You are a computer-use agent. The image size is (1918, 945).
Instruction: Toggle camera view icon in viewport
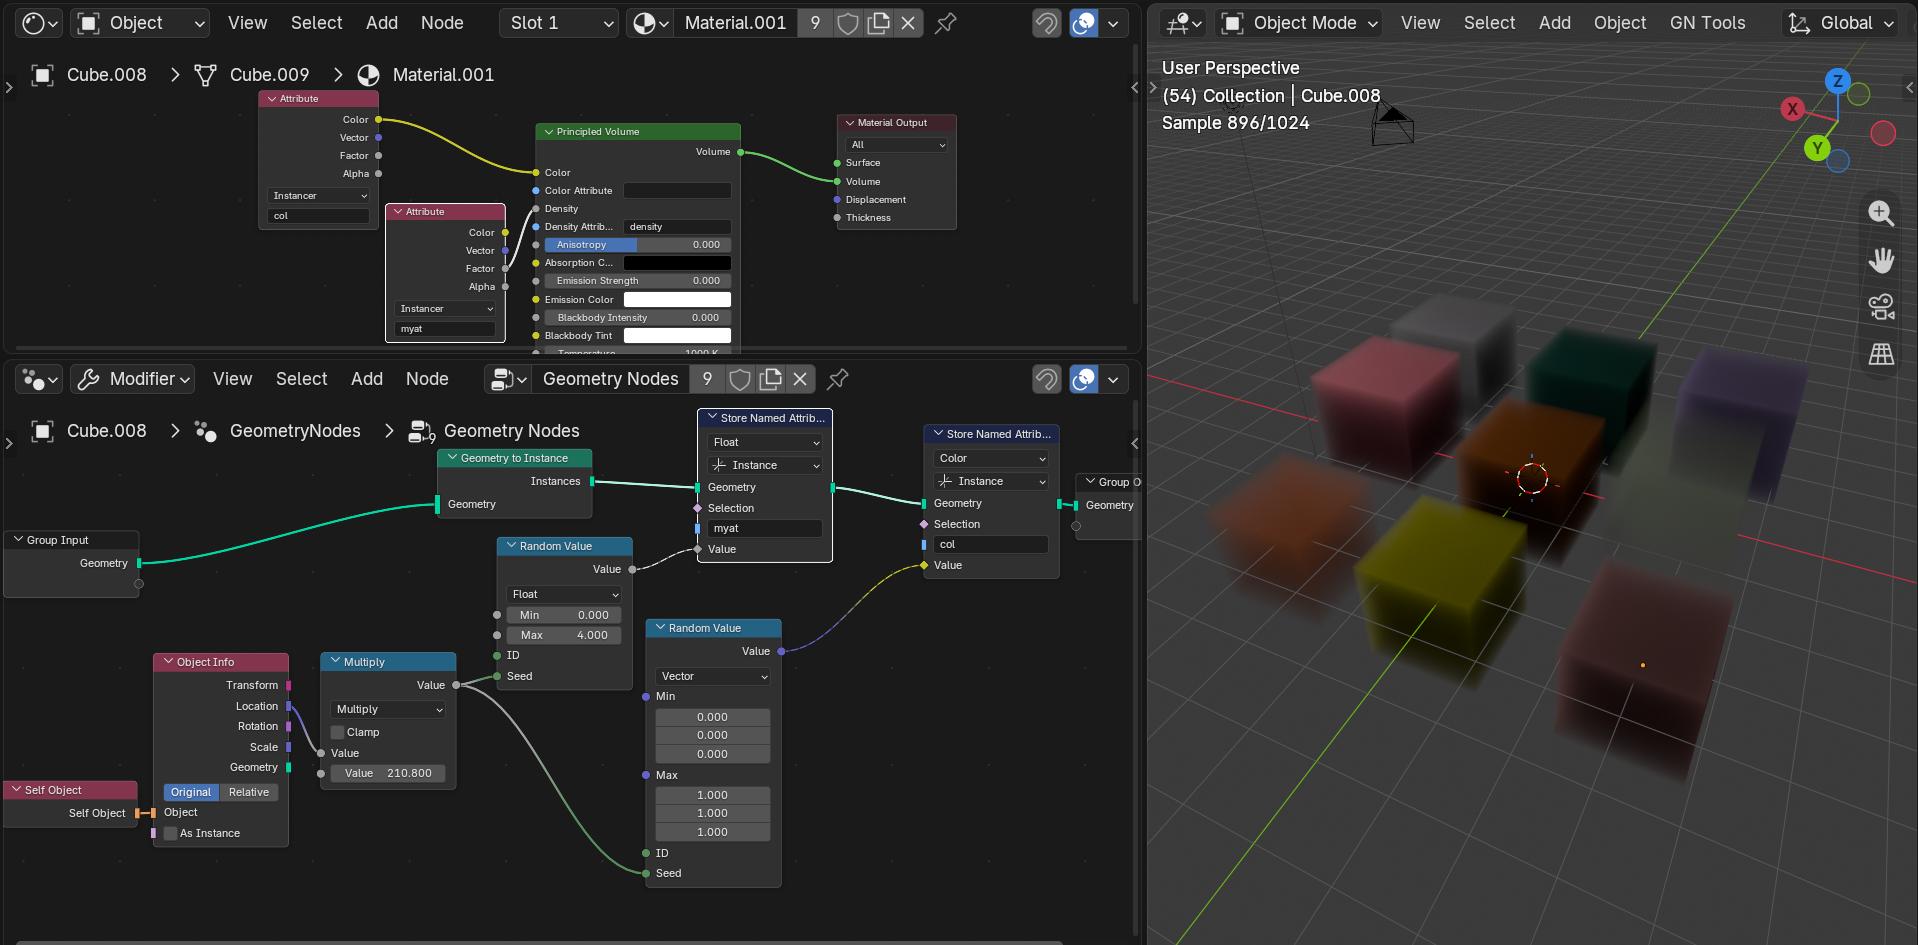click(x=1881, y=307)
